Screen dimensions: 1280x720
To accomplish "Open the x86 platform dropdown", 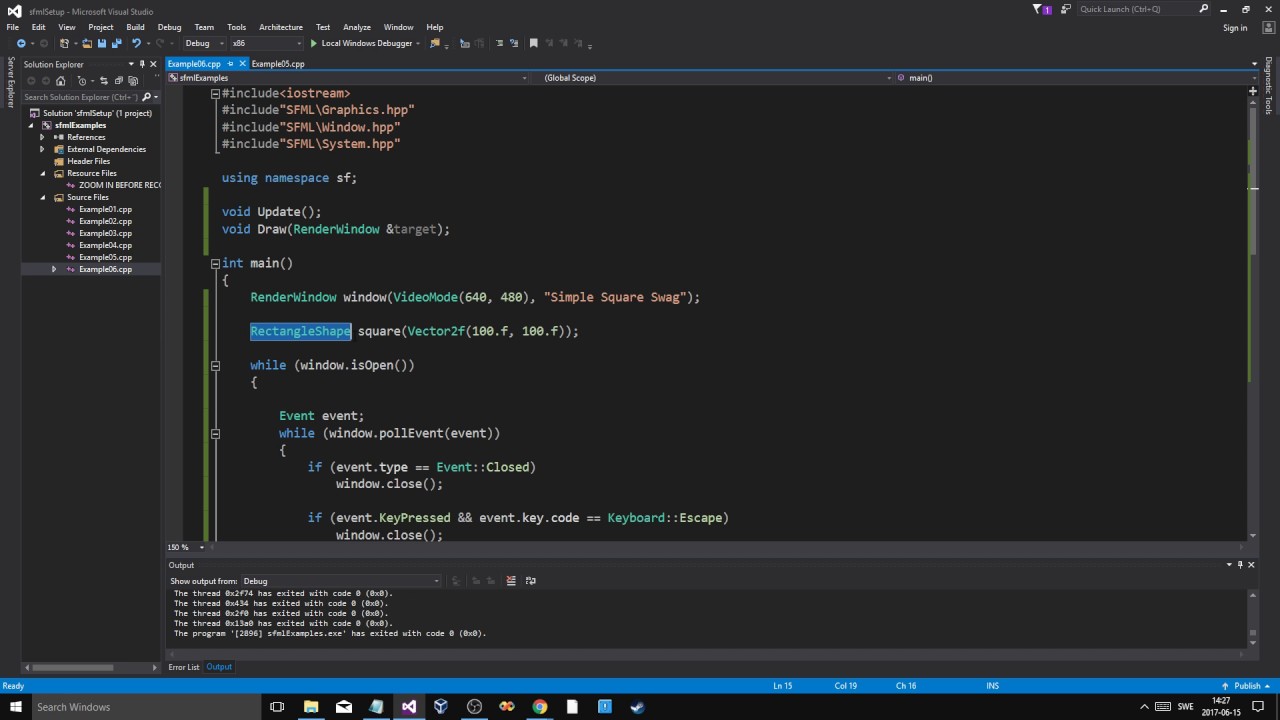I will (267, 43).
